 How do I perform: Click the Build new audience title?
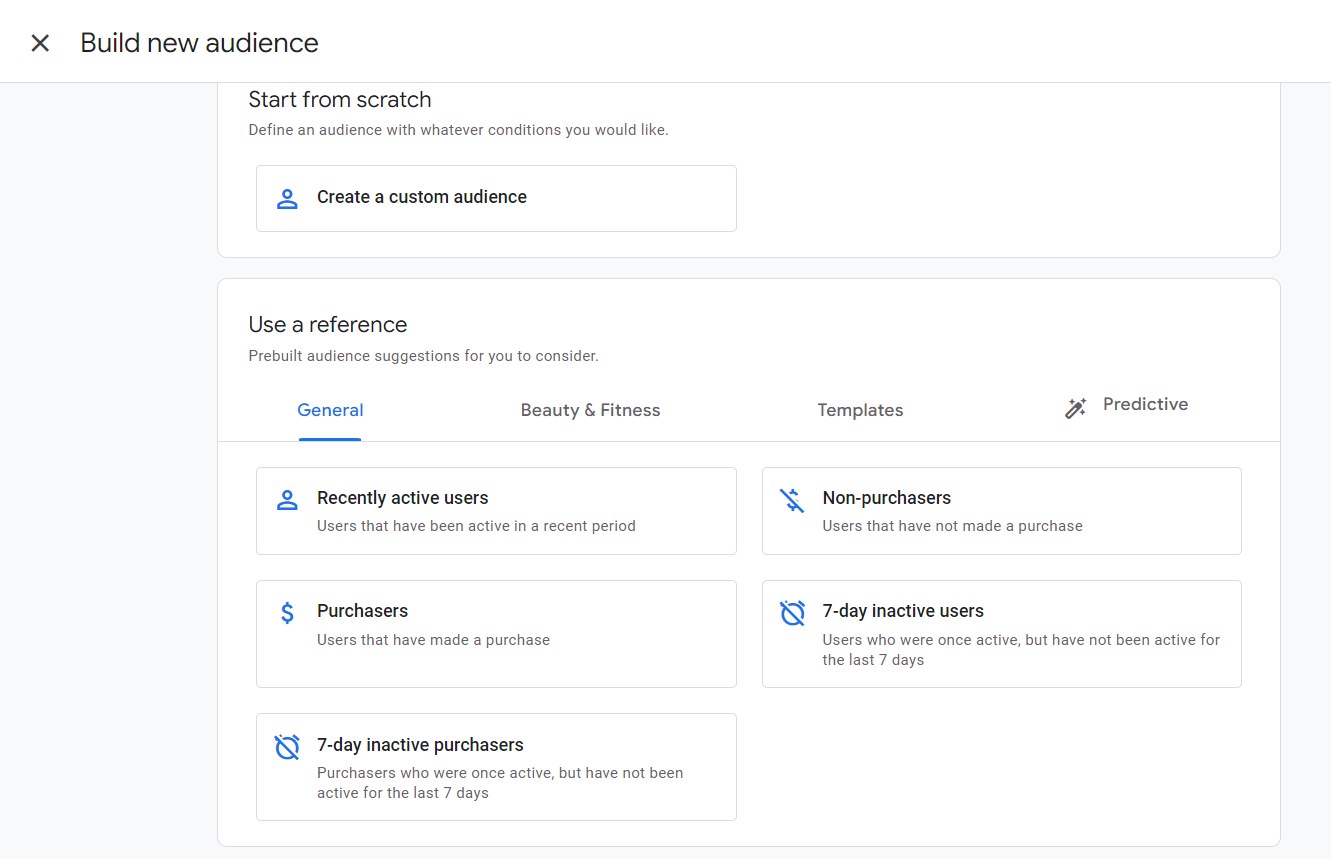199,43
